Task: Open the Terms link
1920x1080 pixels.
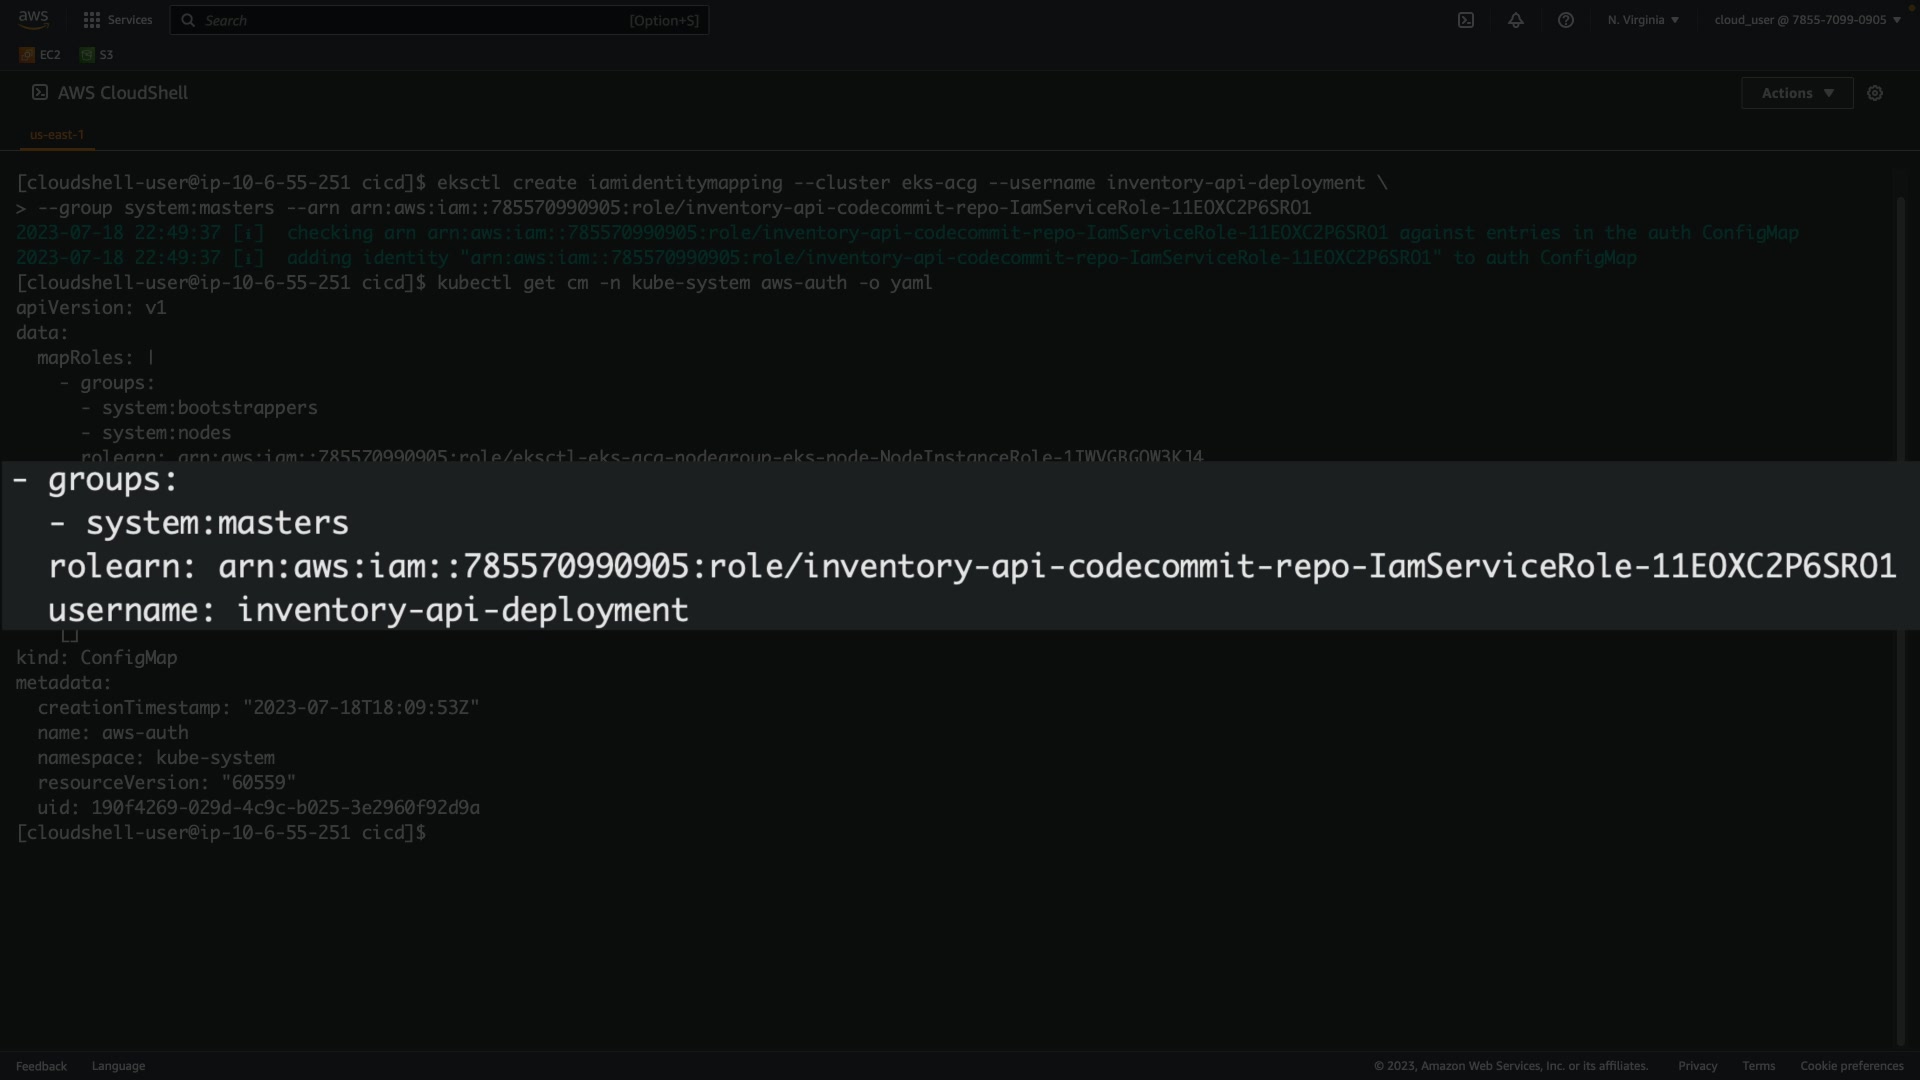Action: 1758,1066
